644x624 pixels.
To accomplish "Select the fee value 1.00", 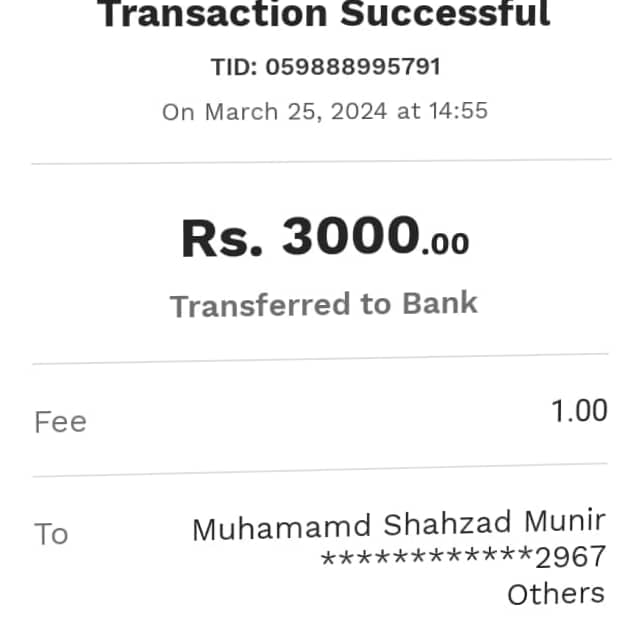I will coord(579,411).
